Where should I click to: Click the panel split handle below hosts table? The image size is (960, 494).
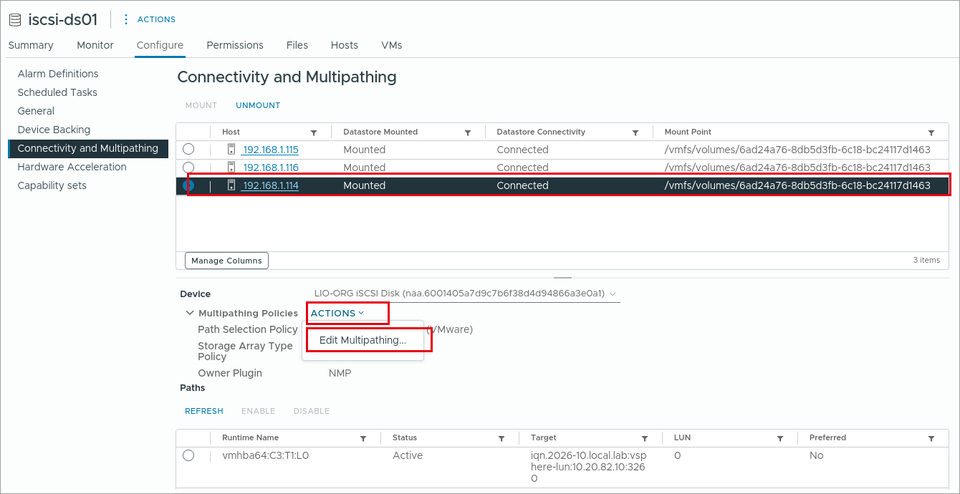(563, 278)
